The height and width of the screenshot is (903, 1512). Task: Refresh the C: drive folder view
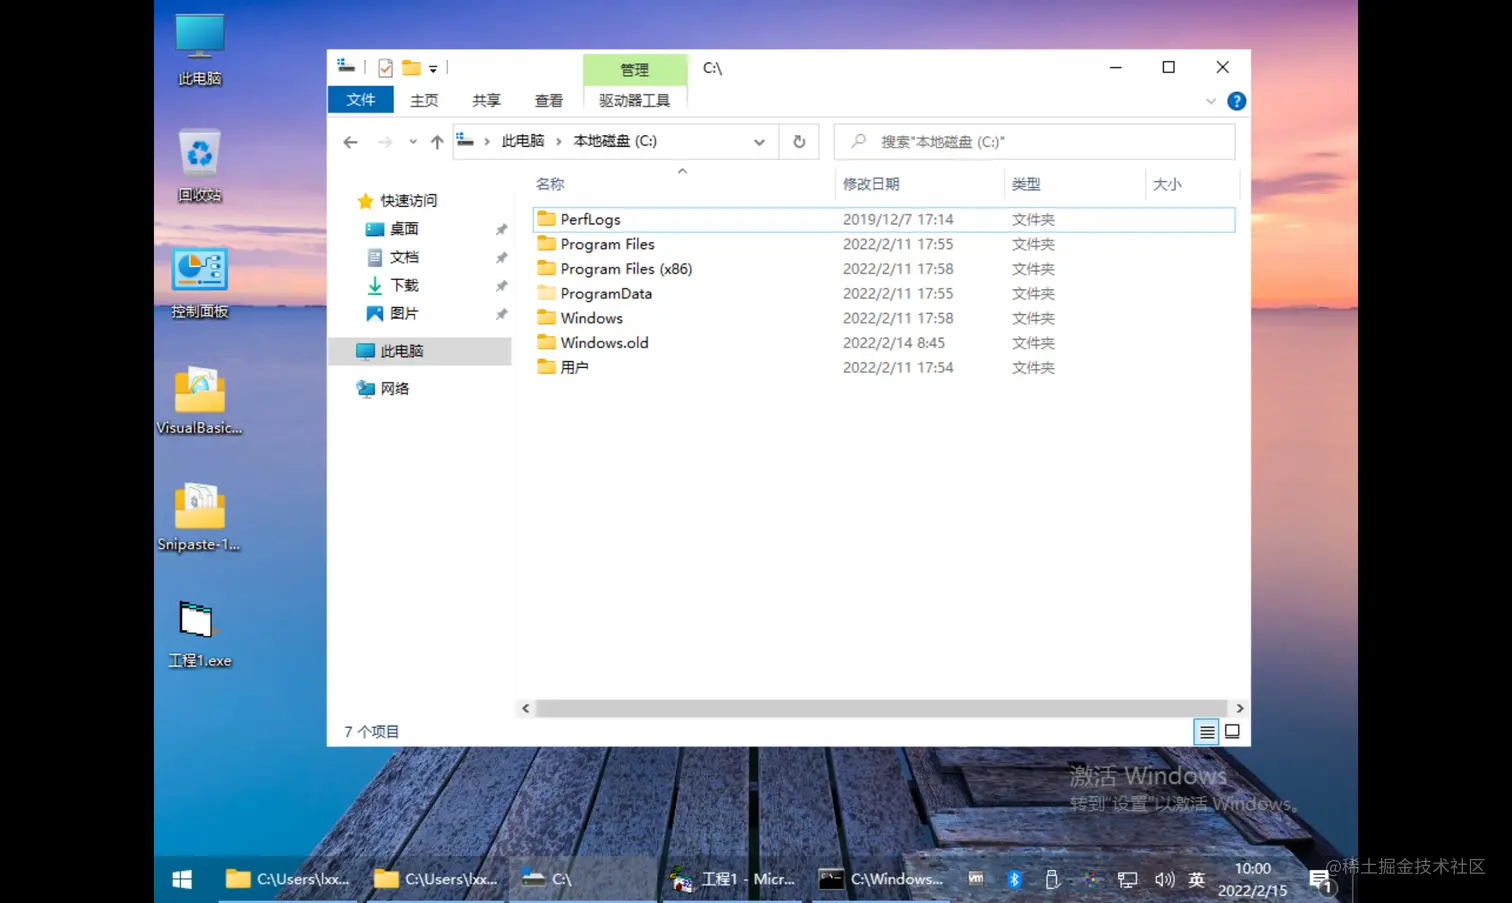799,142
